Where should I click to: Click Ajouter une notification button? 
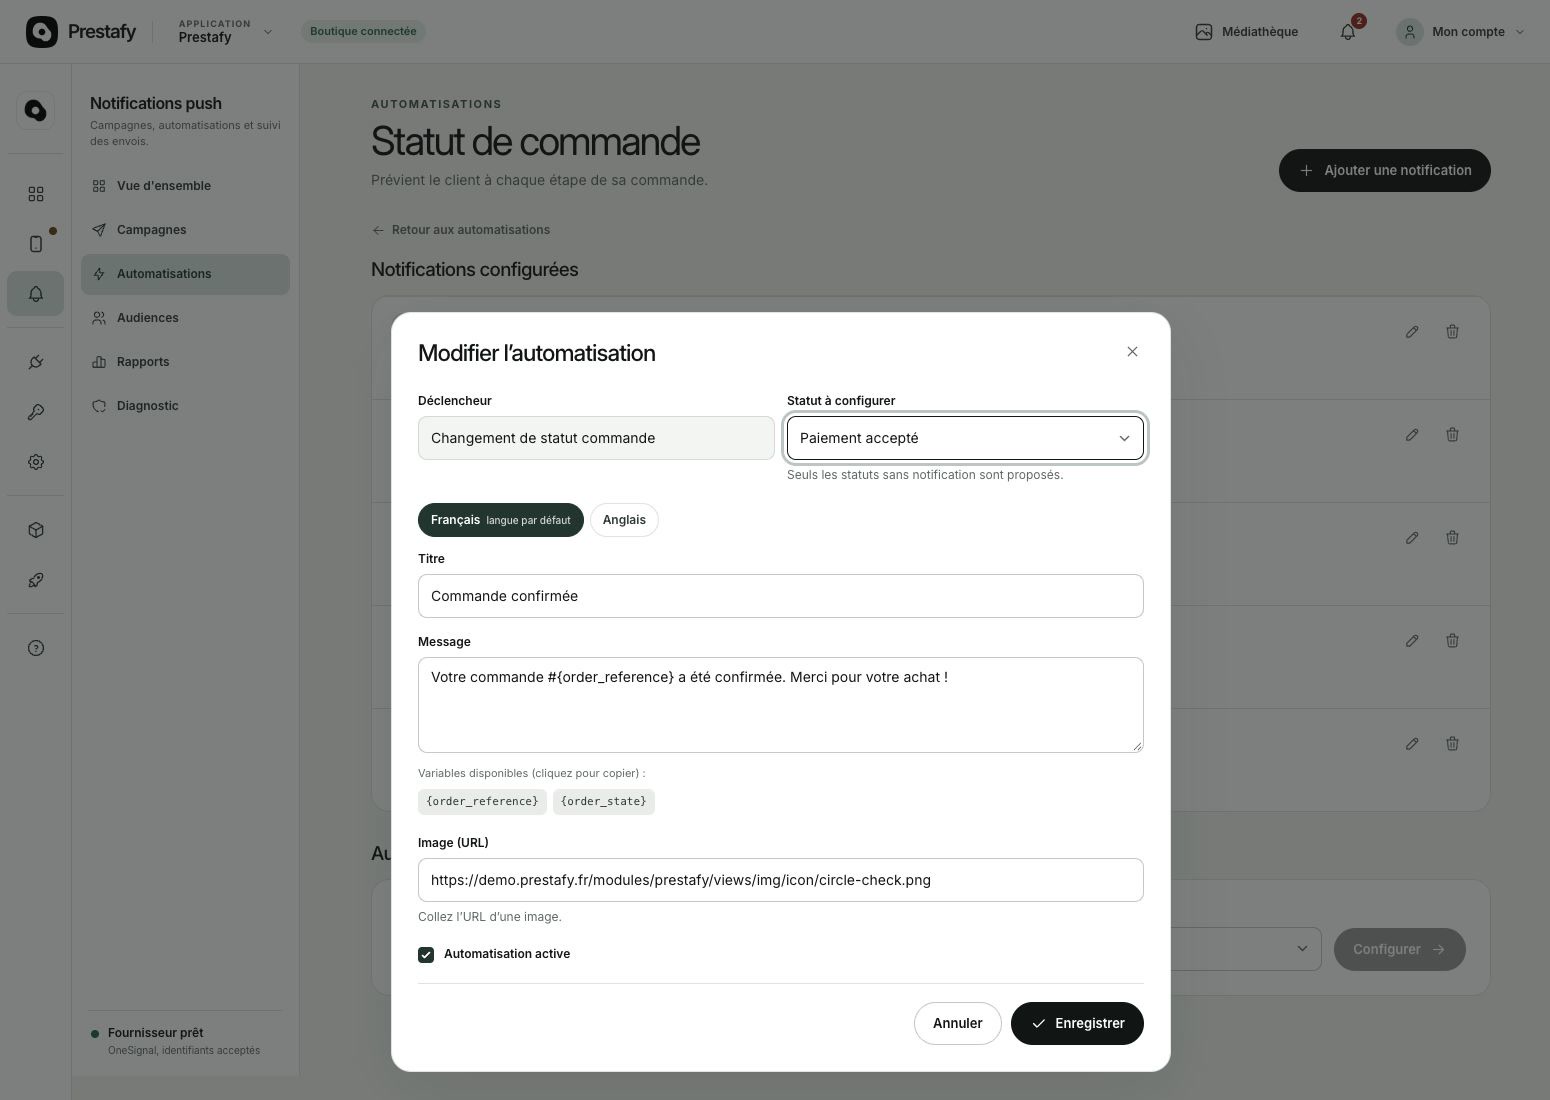point(1385,170)
